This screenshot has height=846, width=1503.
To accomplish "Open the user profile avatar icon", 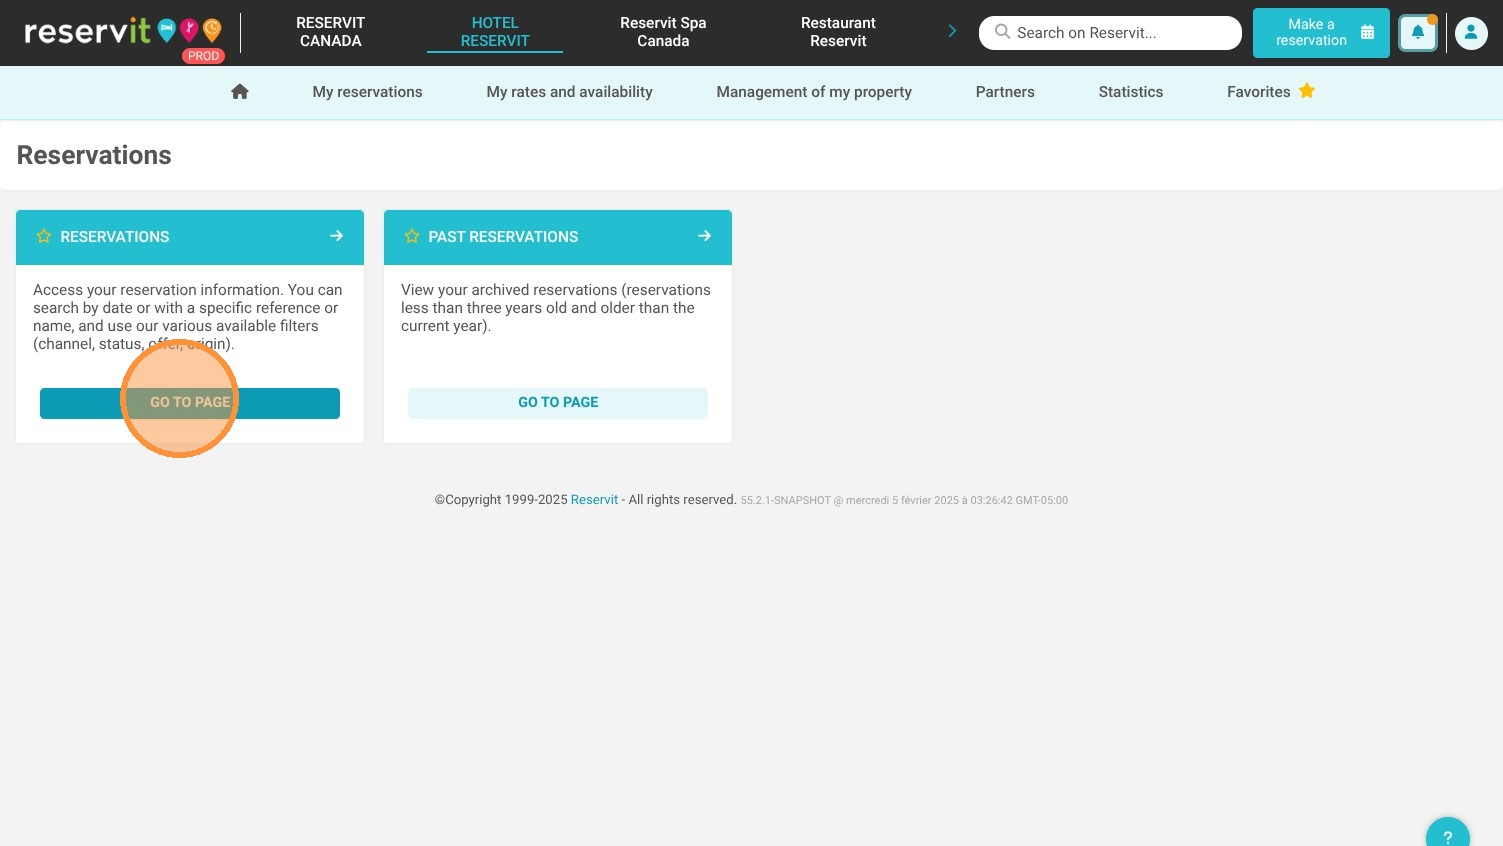I will 1471,33.
